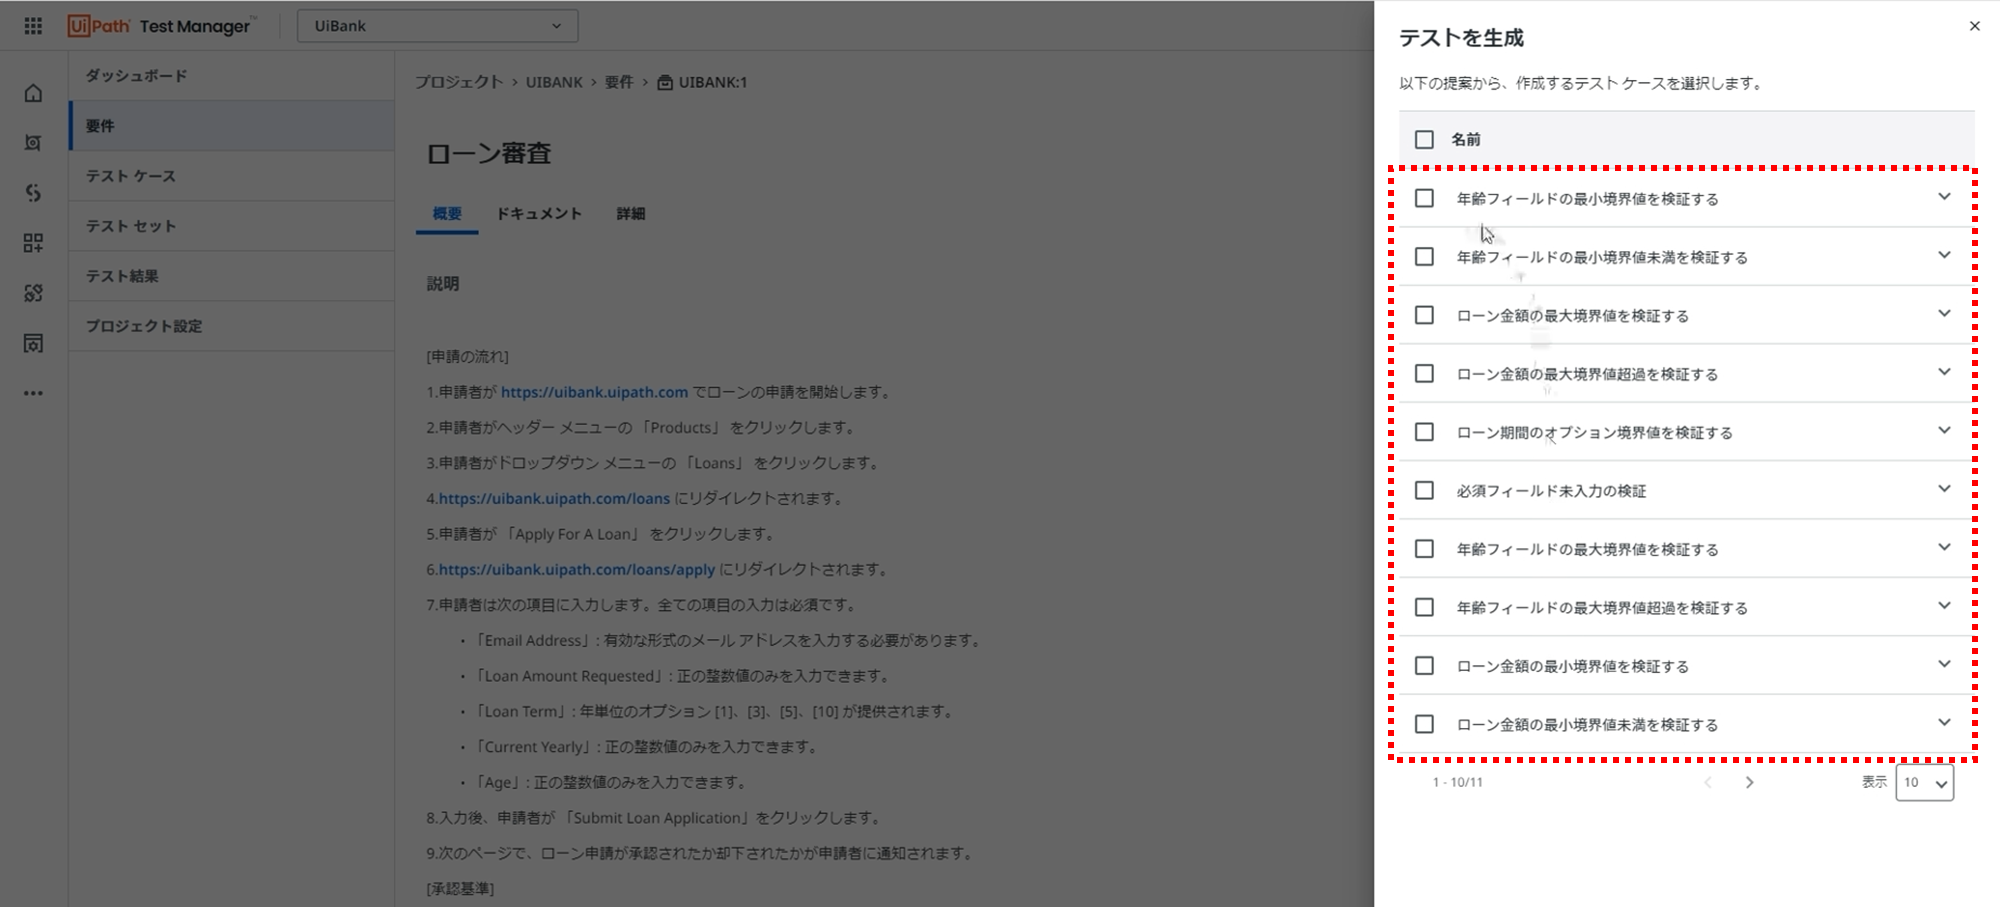The width and height of the screenshot is (2000, 907).
Task: Click the 1 - 10/11 pagination text
Action: [x=1458, y=782]
